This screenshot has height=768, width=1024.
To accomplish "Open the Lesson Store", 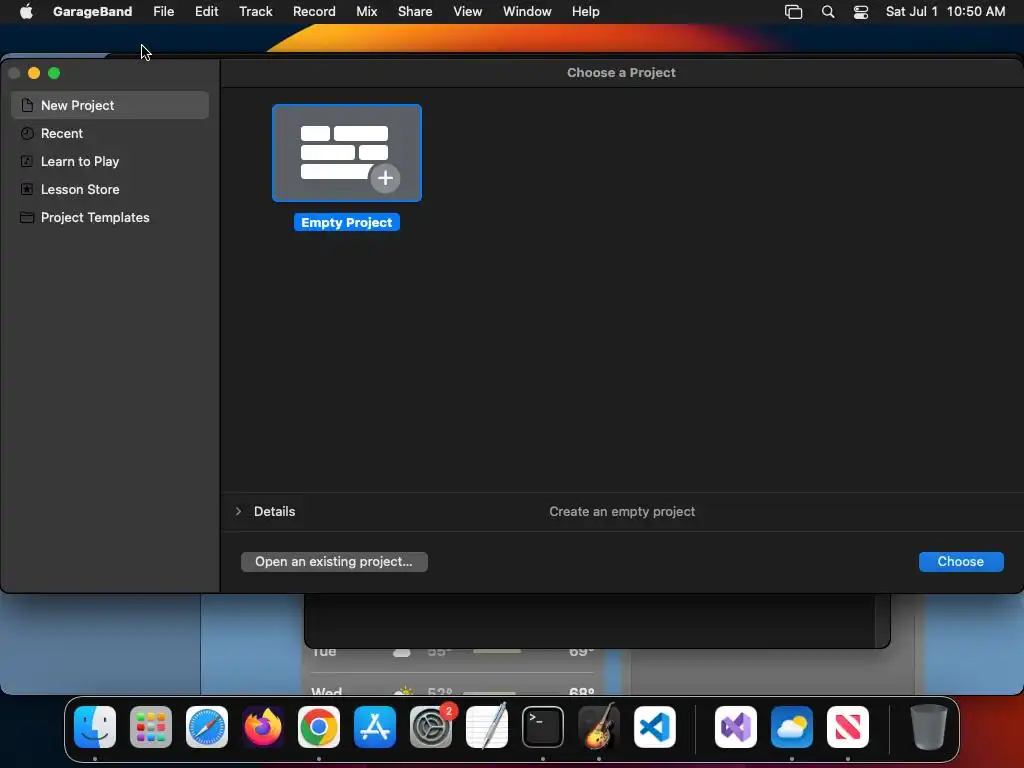I will (x=110, y=189).
